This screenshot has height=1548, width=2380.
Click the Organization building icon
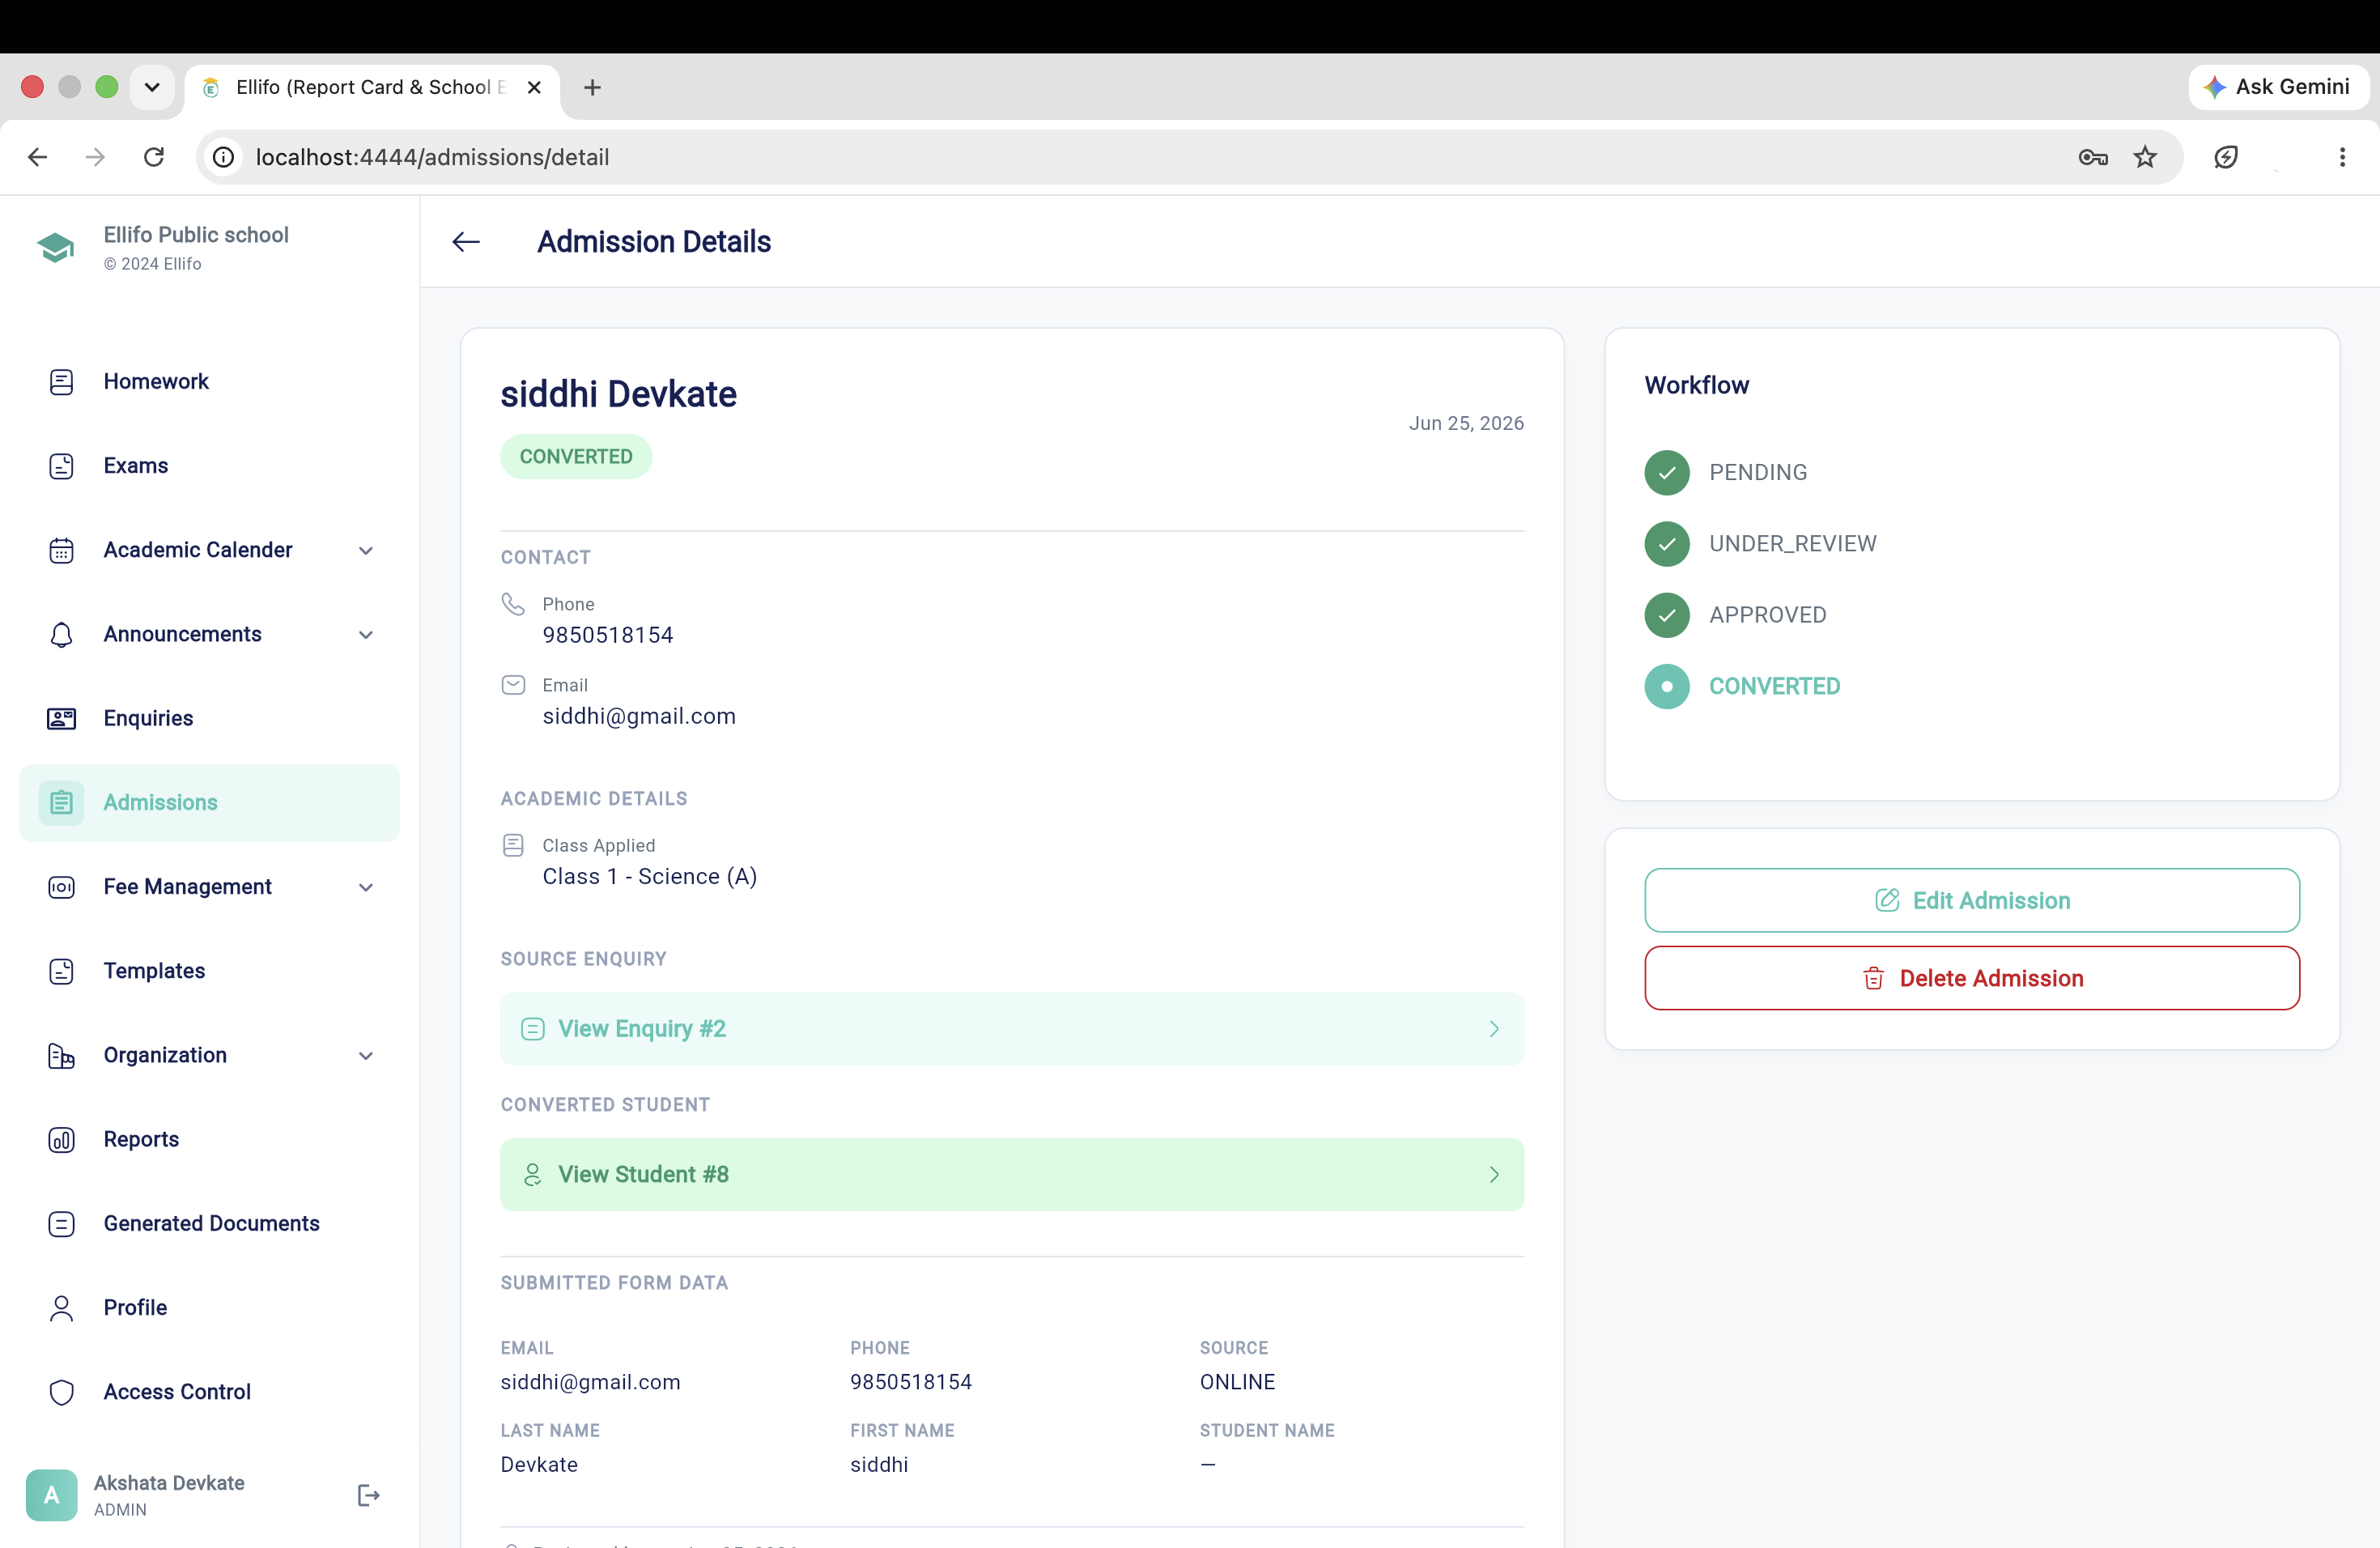[x=61, y=1055]
